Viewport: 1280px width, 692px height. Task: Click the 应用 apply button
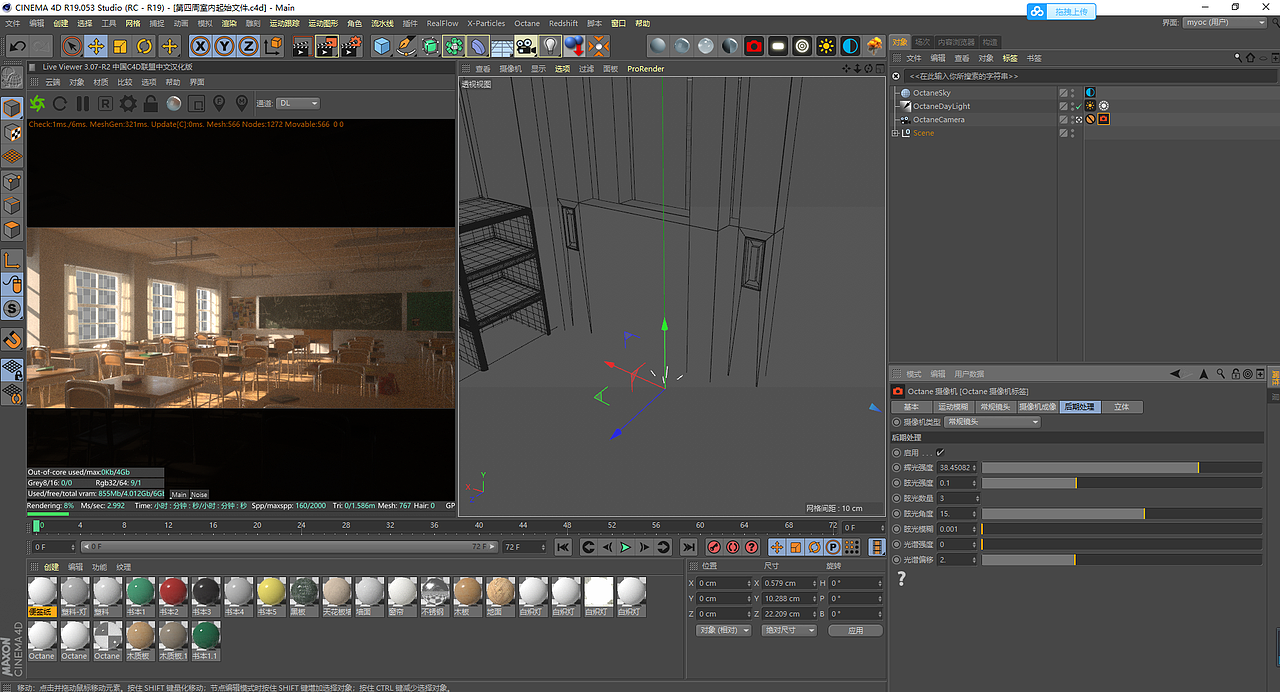coord(855,631)
